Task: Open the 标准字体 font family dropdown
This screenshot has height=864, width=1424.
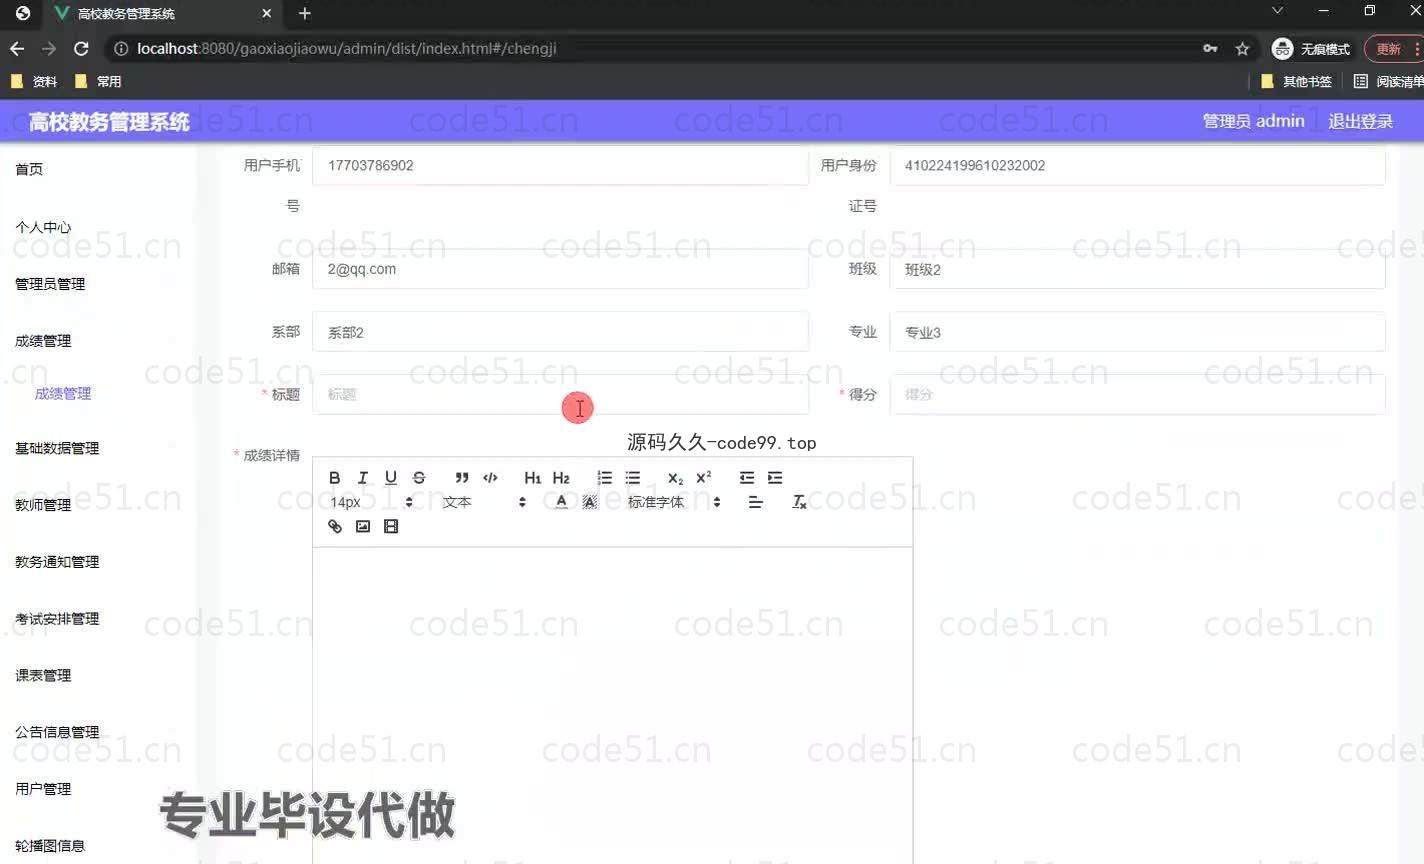Action: coord(674,502)
